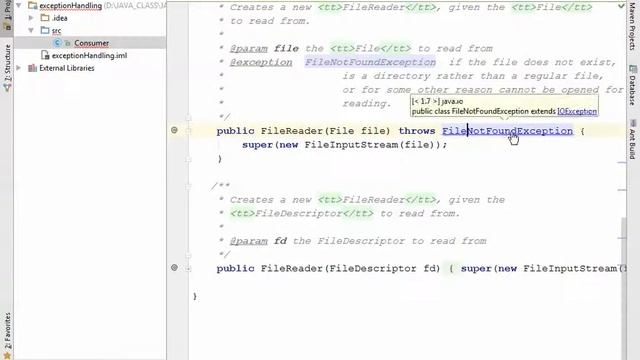The image size is (640, 360).
Task: Select exceptionHandling.iml in the project tree
Action: (89, 56)
